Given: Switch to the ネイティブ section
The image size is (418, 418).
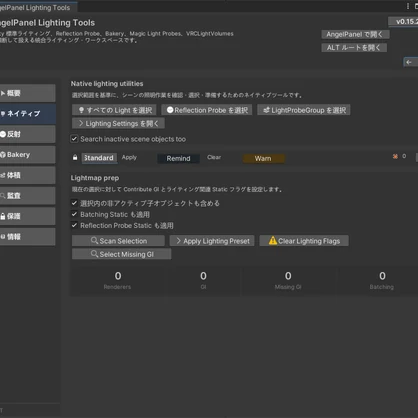Looking at the screenshot, I should [28, 114].
